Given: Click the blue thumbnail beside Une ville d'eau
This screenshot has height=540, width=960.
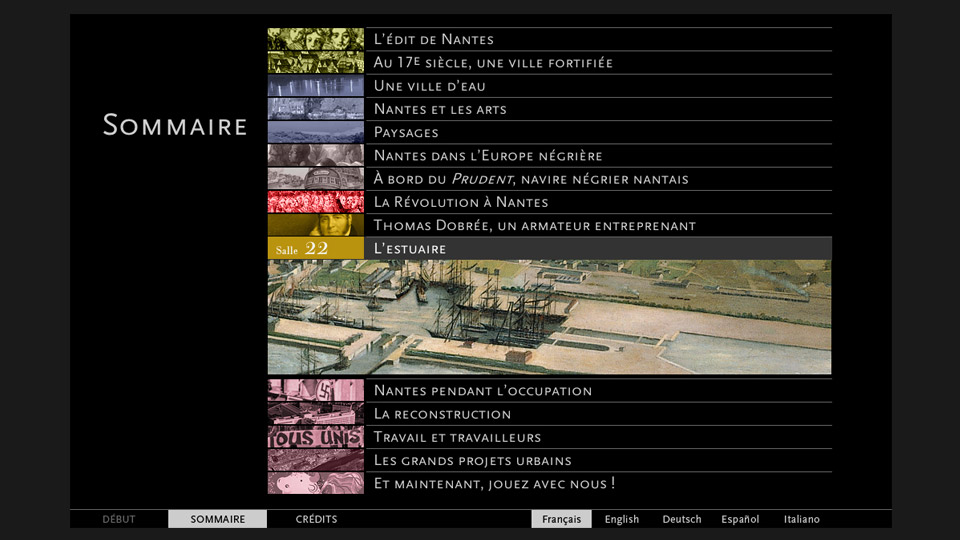Looking at the screenshot, I should pos(316,86).
